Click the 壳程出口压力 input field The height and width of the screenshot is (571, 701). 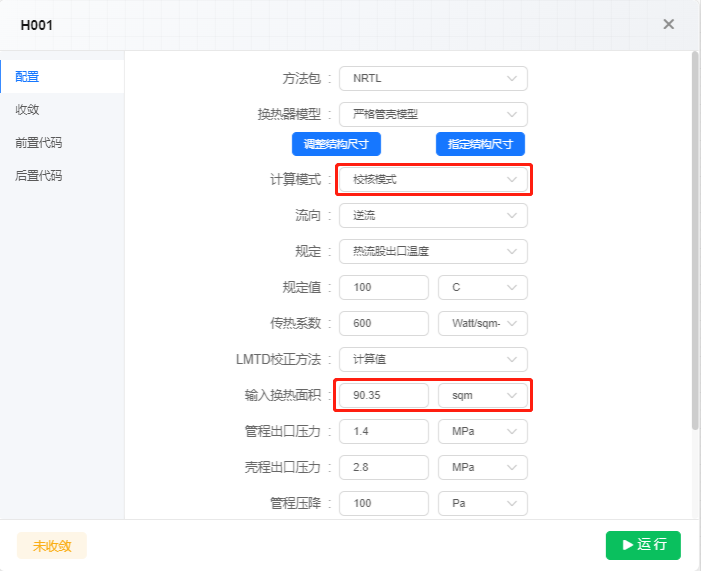tap(384, 467)
